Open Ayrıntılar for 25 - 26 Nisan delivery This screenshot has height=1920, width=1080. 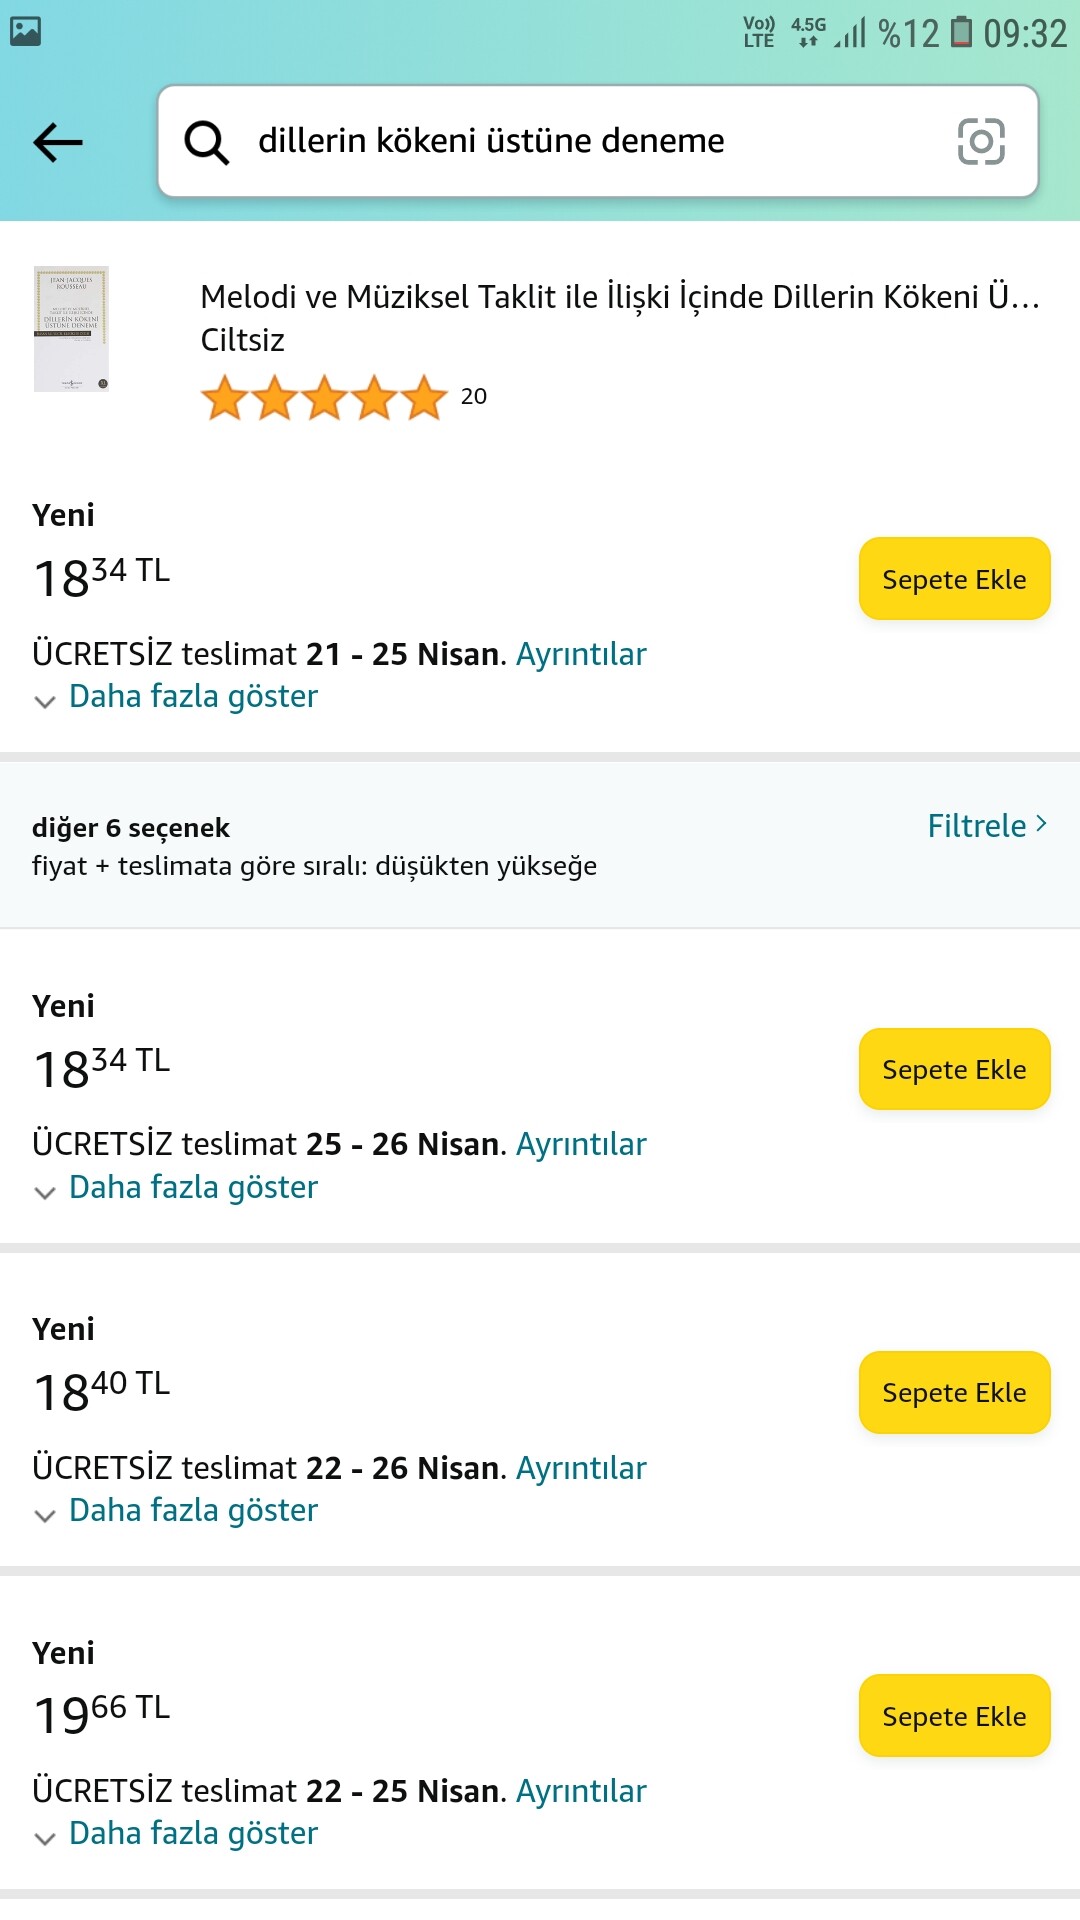581,1145
